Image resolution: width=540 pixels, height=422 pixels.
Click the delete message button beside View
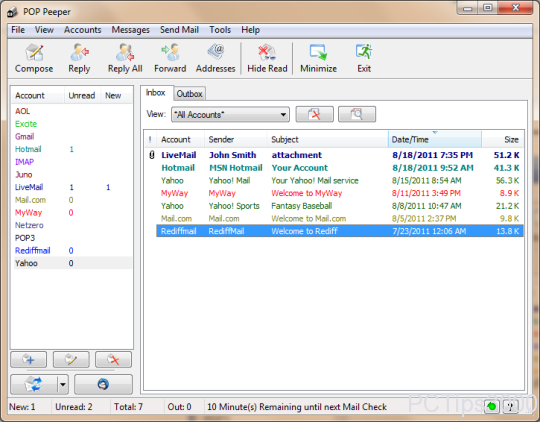314,114
